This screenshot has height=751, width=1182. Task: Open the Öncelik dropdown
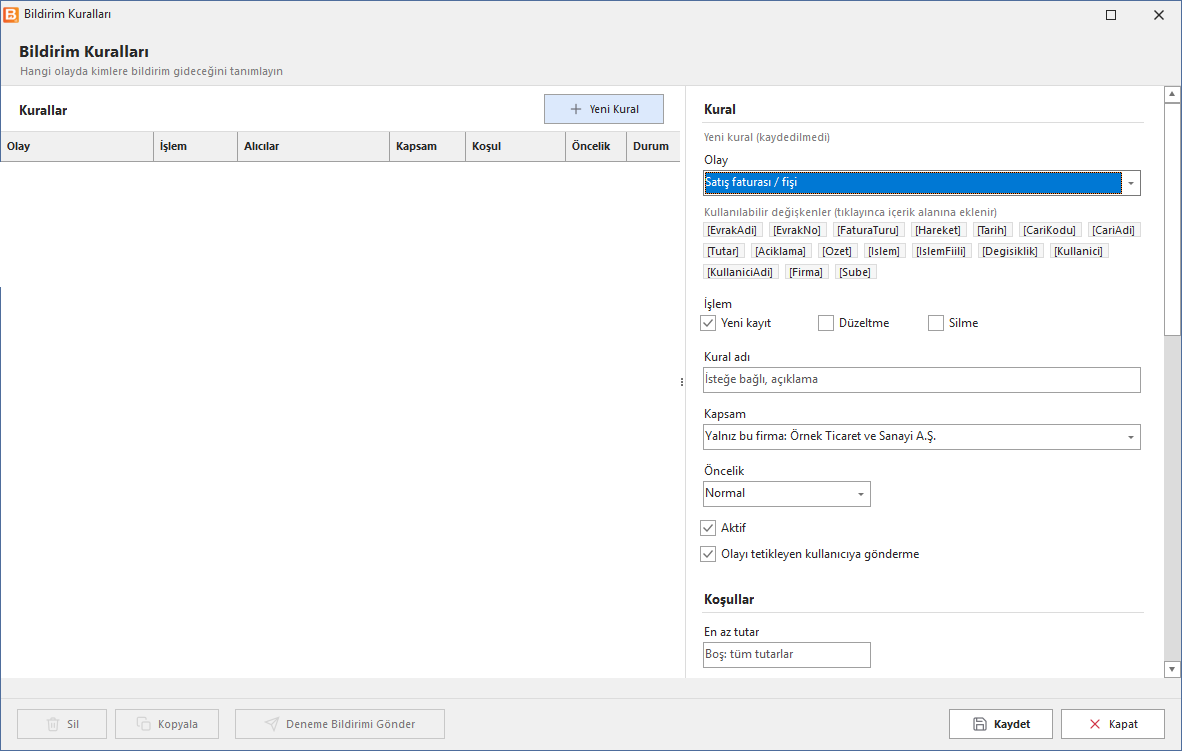tap(861, 494)
